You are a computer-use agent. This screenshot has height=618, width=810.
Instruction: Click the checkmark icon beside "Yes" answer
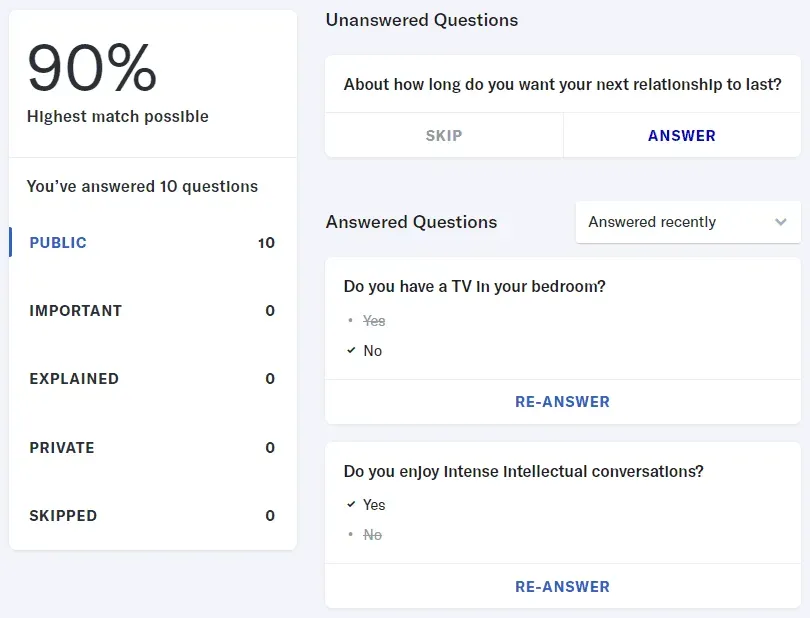click(352, 505)
